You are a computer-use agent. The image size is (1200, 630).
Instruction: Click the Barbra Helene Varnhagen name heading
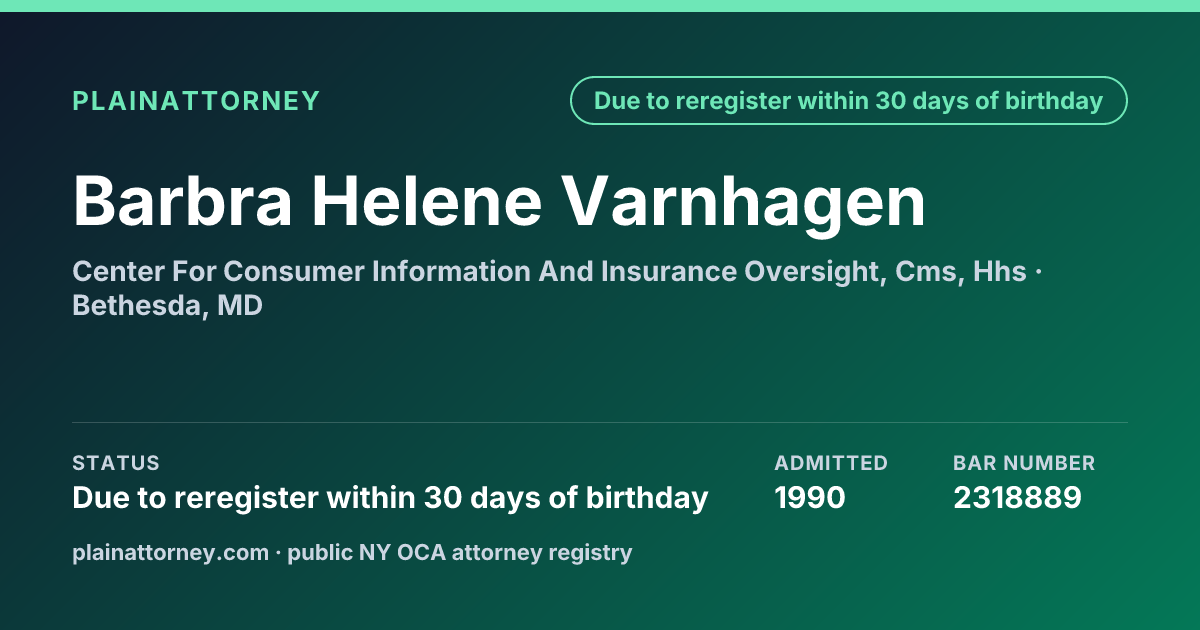point(499,201)
